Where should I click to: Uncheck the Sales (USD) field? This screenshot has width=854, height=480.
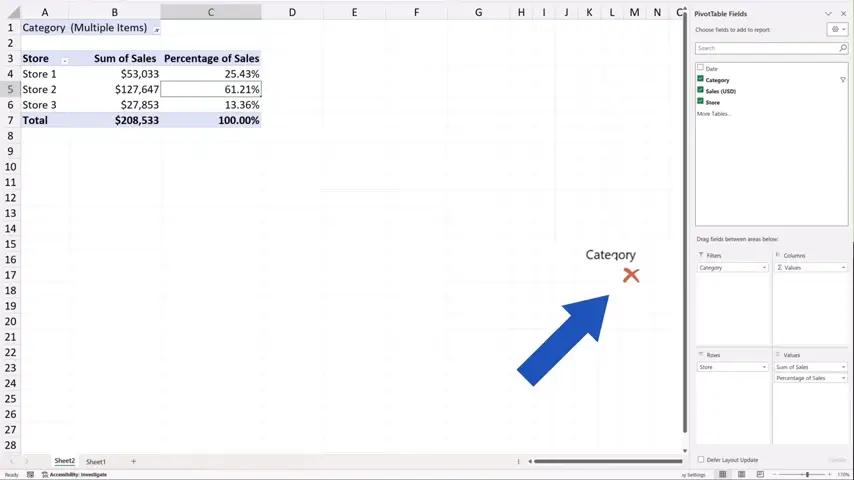[700, 90]
